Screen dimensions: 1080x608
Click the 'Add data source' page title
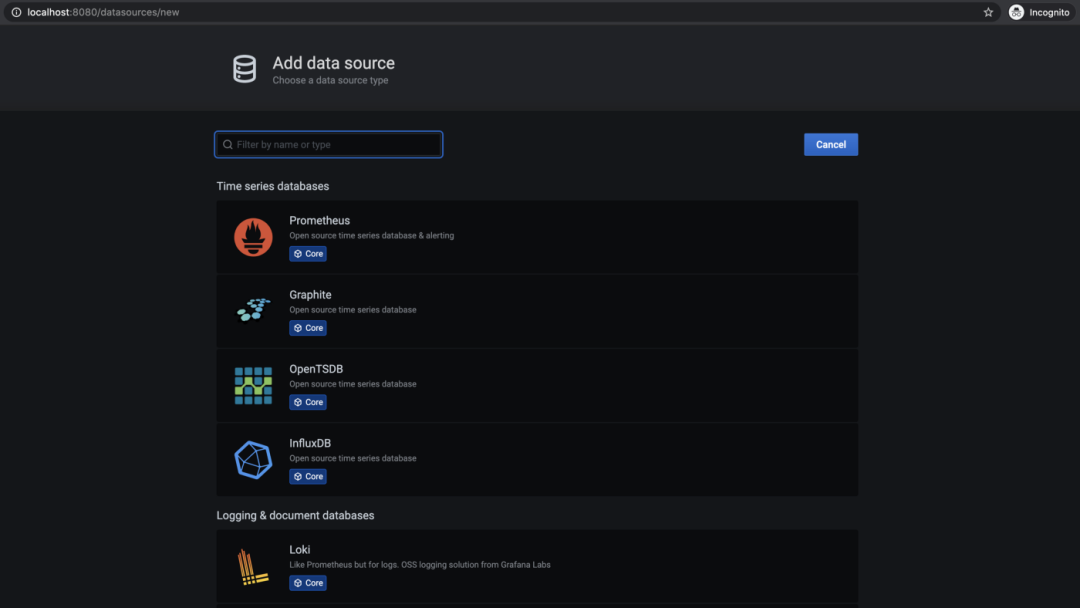(x=333, y=63)
